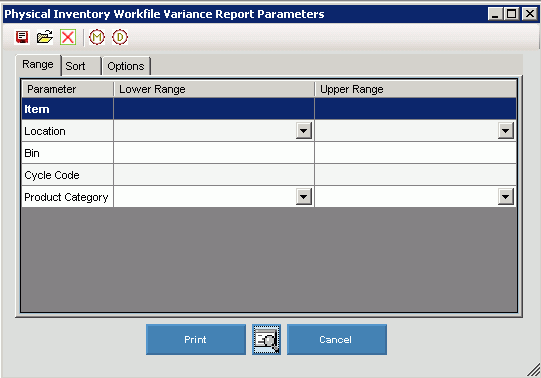Expand Location upper range dropdown

(x=505, y=131)
